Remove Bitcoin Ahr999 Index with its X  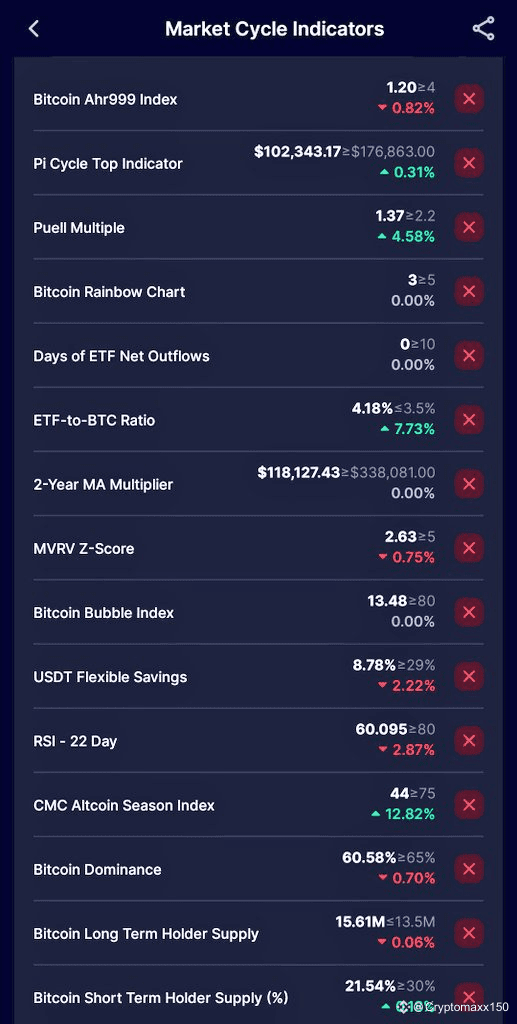[x=469, y=99]
